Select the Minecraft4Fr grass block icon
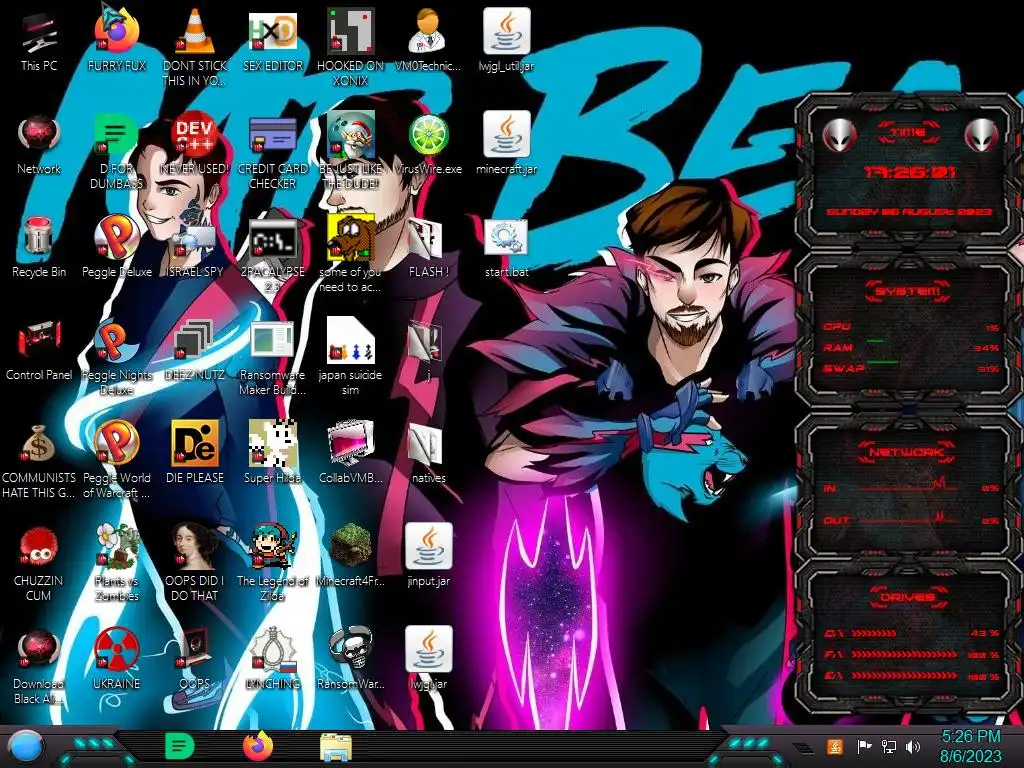Viewport: 1024px width, 768px height. tap(351, 546)
